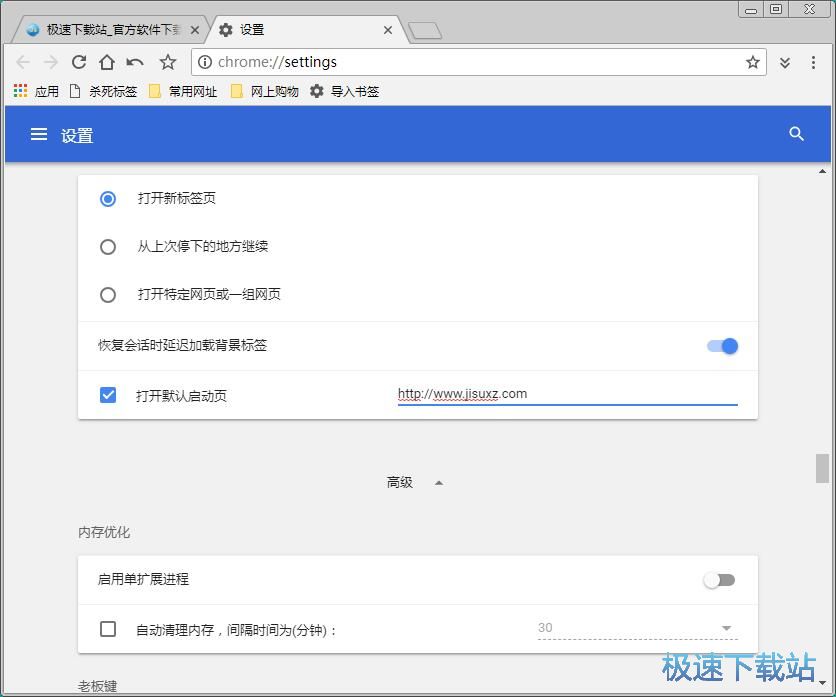The height and width of the screenshot is (697, 836).
Task: Click the star icon left of the address bar
Action: [168, 62]
